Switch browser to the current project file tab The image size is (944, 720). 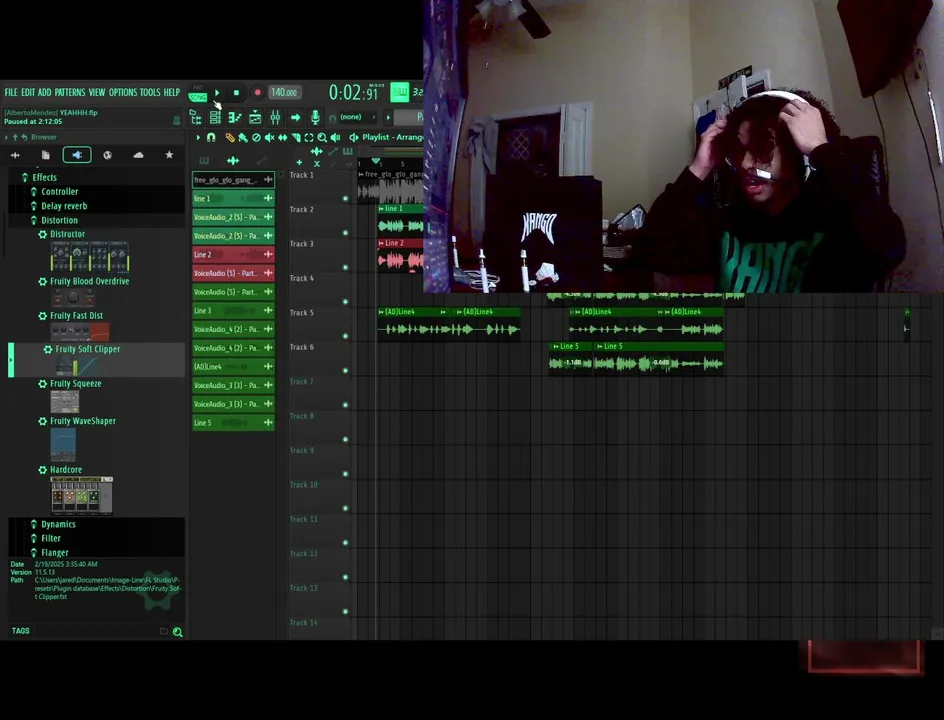(46, 155)
